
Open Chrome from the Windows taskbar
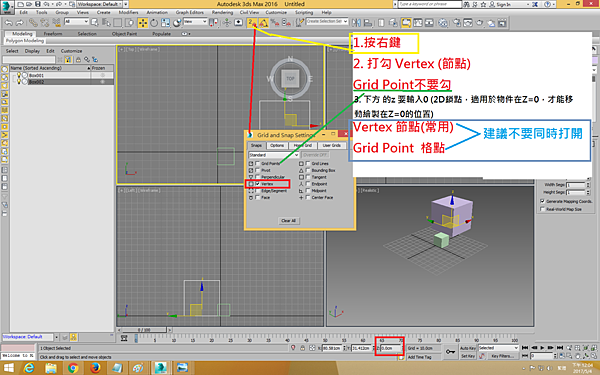click(x=73, y=368)
